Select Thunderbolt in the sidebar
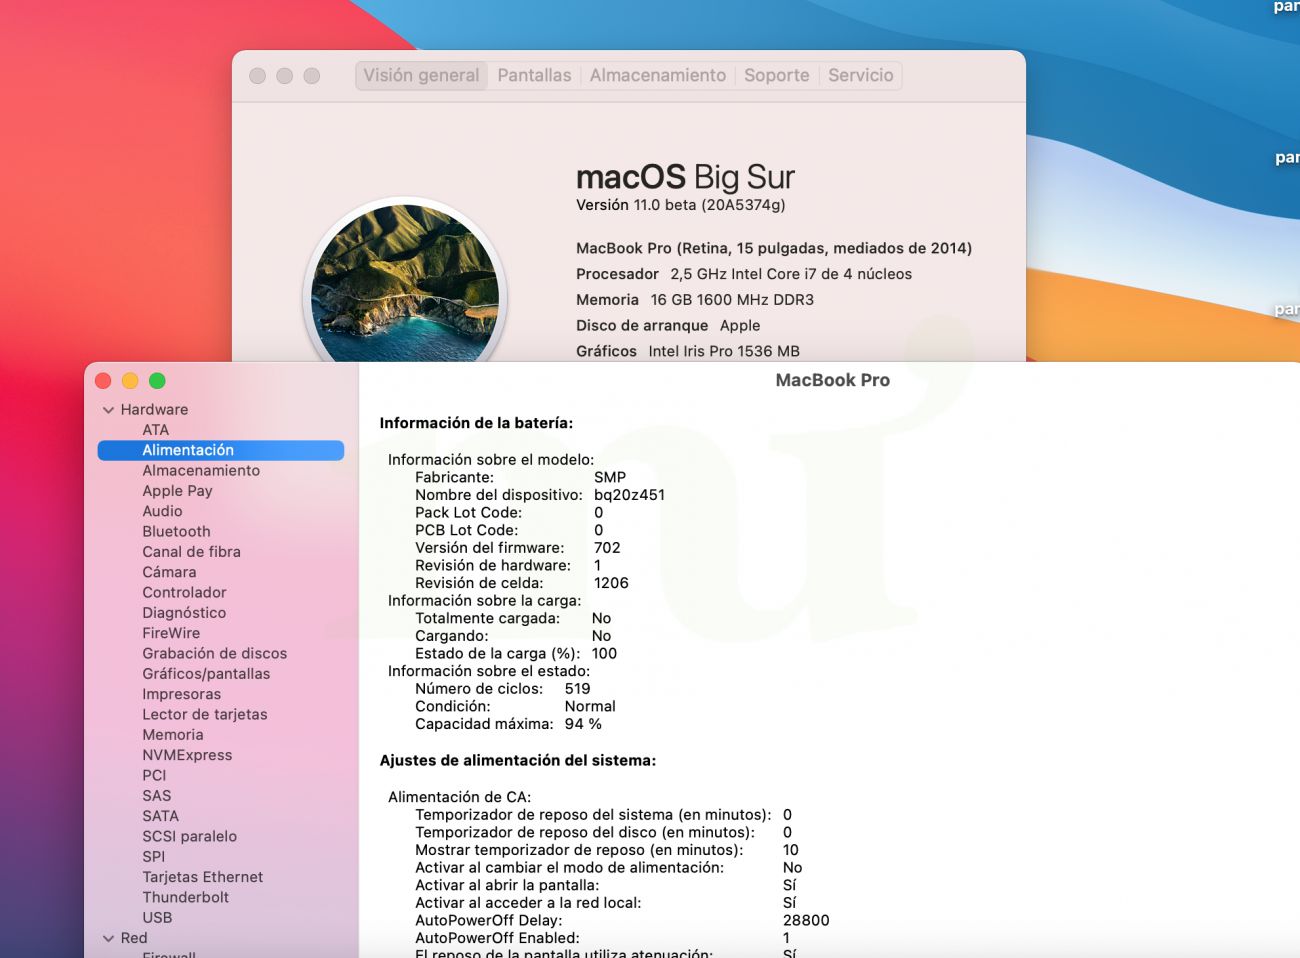This screenshot has height=958, width=1300. point(185,898)
